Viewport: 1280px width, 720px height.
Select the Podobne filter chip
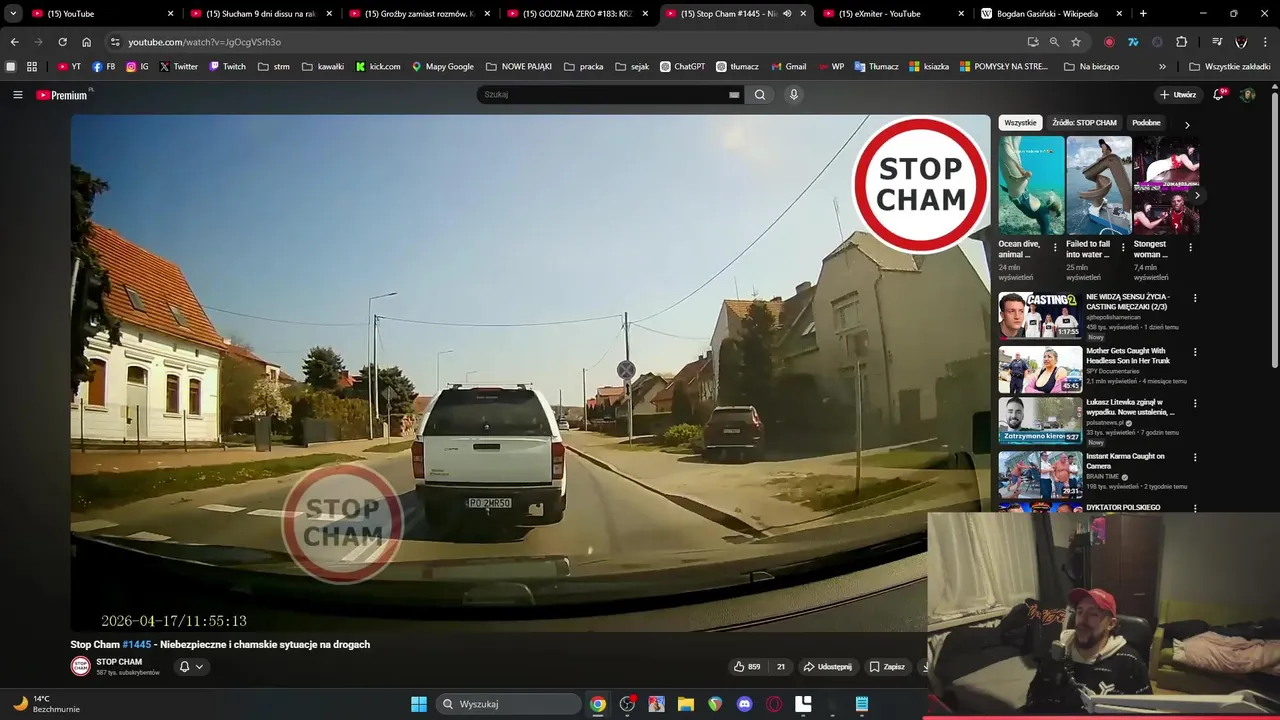click(x=1146, y=123)
